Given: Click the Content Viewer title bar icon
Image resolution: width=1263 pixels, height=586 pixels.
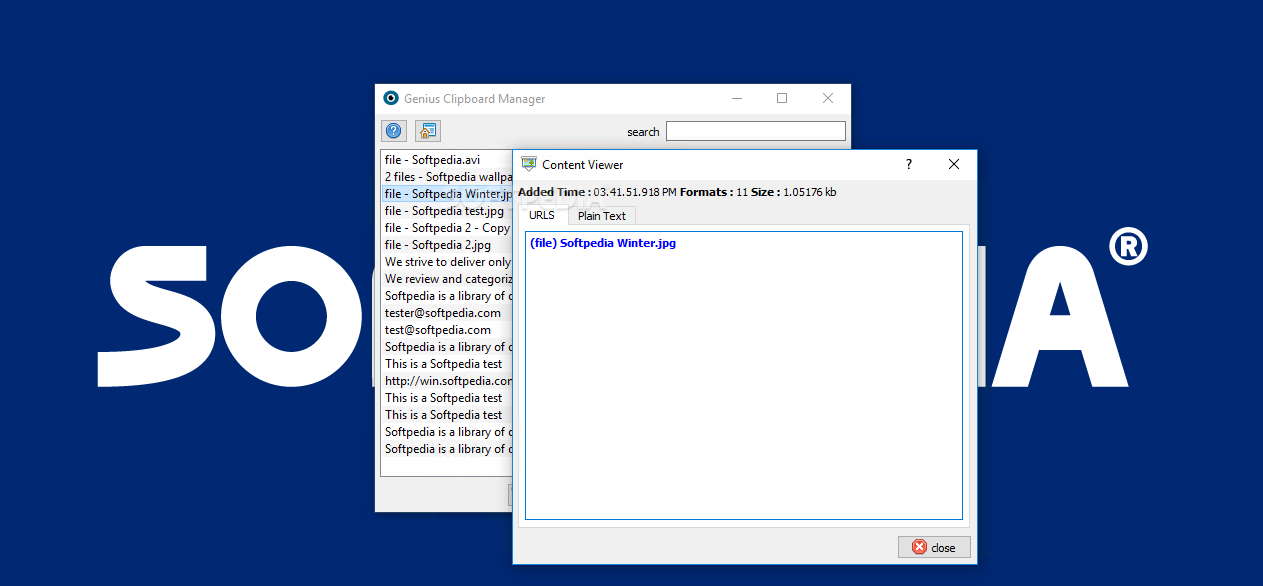Looking at the screenshot, I should tap(529, 164).
